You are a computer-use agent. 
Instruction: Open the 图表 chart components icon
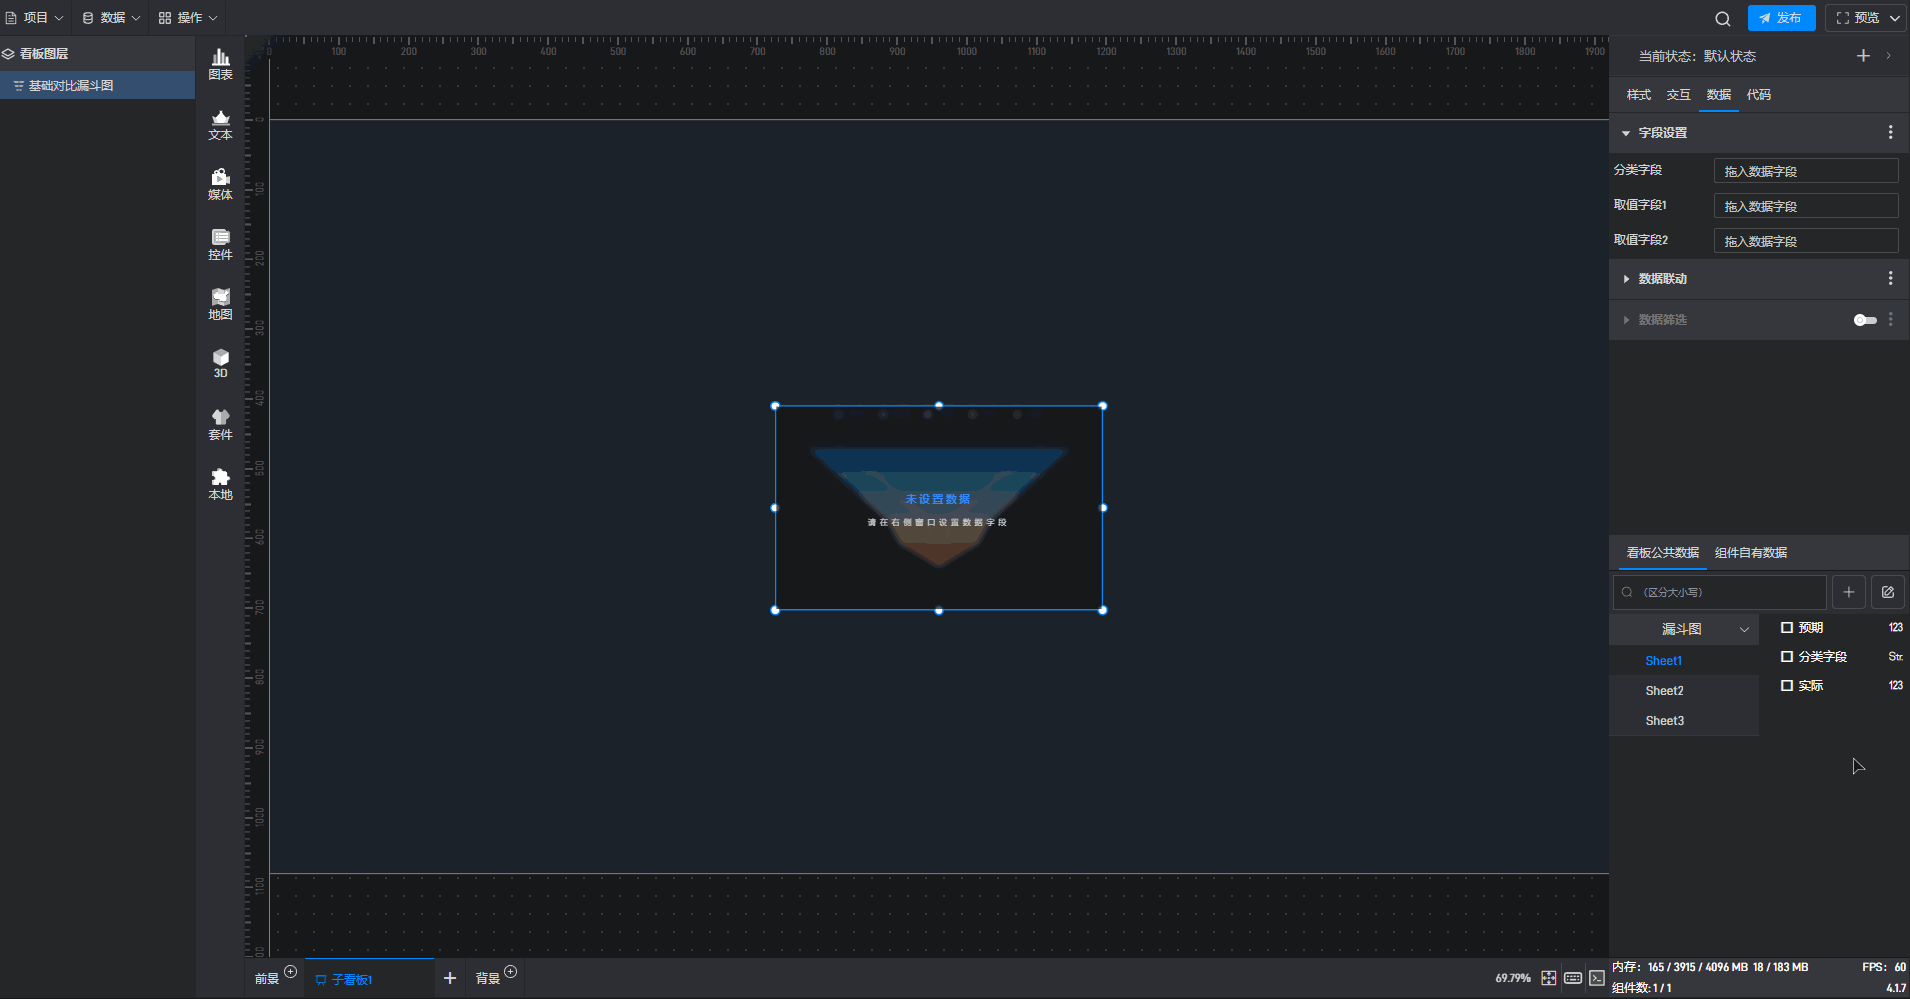[220, 64]
